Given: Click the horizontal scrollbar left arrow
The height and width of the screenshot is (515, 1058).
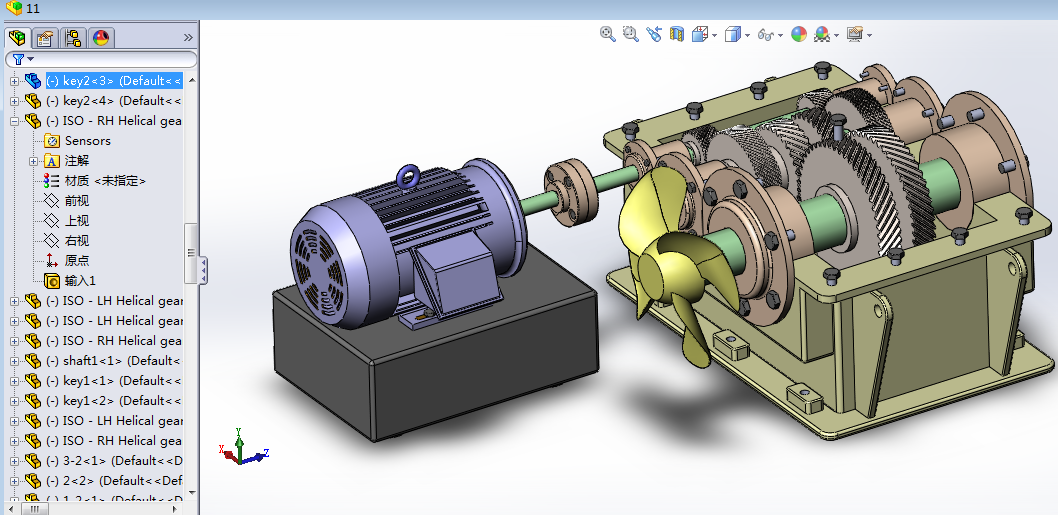Looking at the screenshot, I should point(9,510).
